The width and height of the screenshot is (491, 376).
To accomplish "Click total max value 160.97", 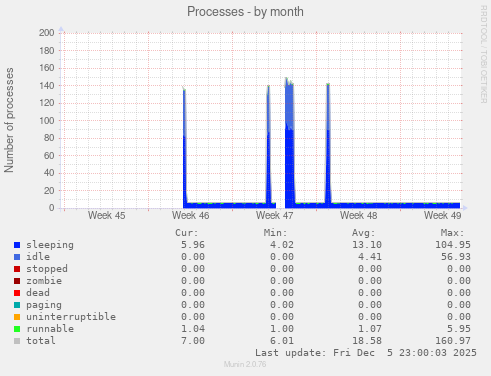I will (453, 341).
